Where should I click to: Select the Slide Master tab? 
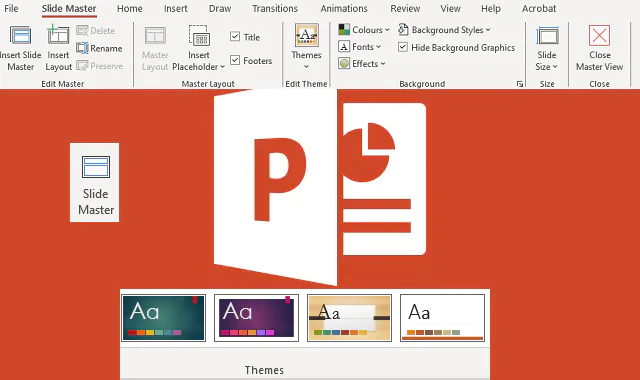point(69,9)
